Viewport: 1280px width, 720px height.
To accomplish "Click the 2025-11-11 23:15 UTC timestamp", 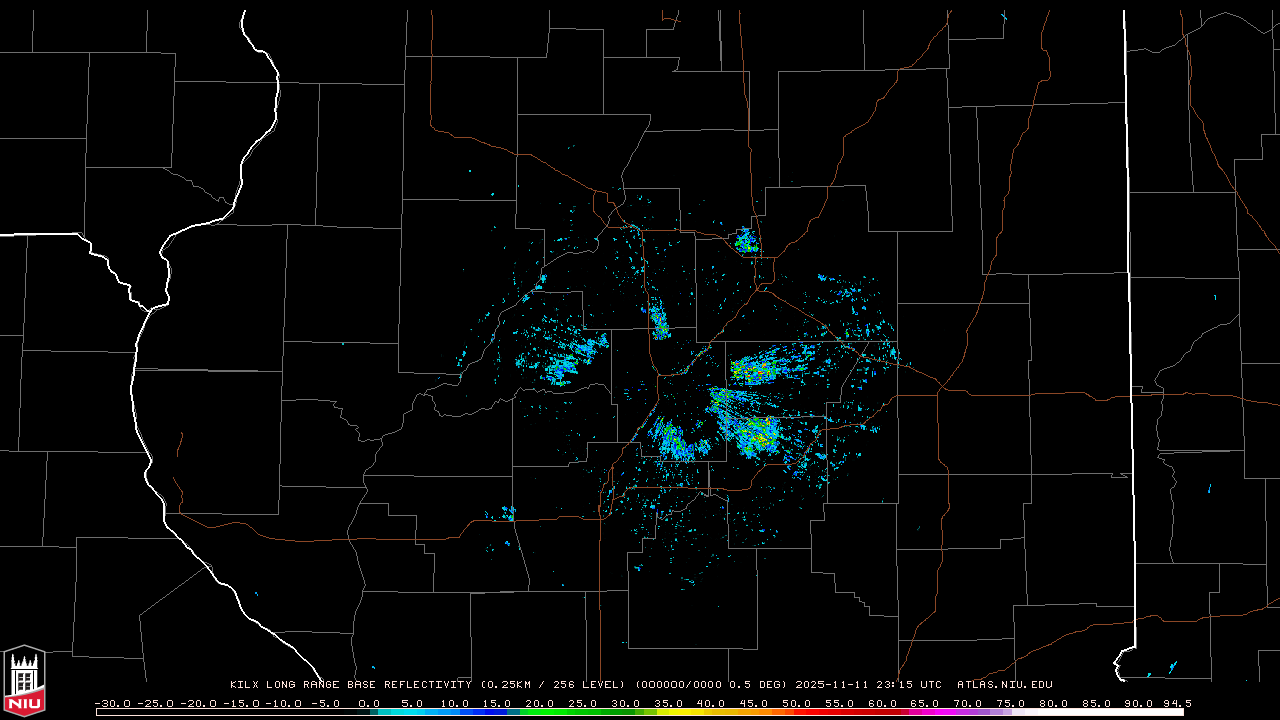I will click(868, 685).
